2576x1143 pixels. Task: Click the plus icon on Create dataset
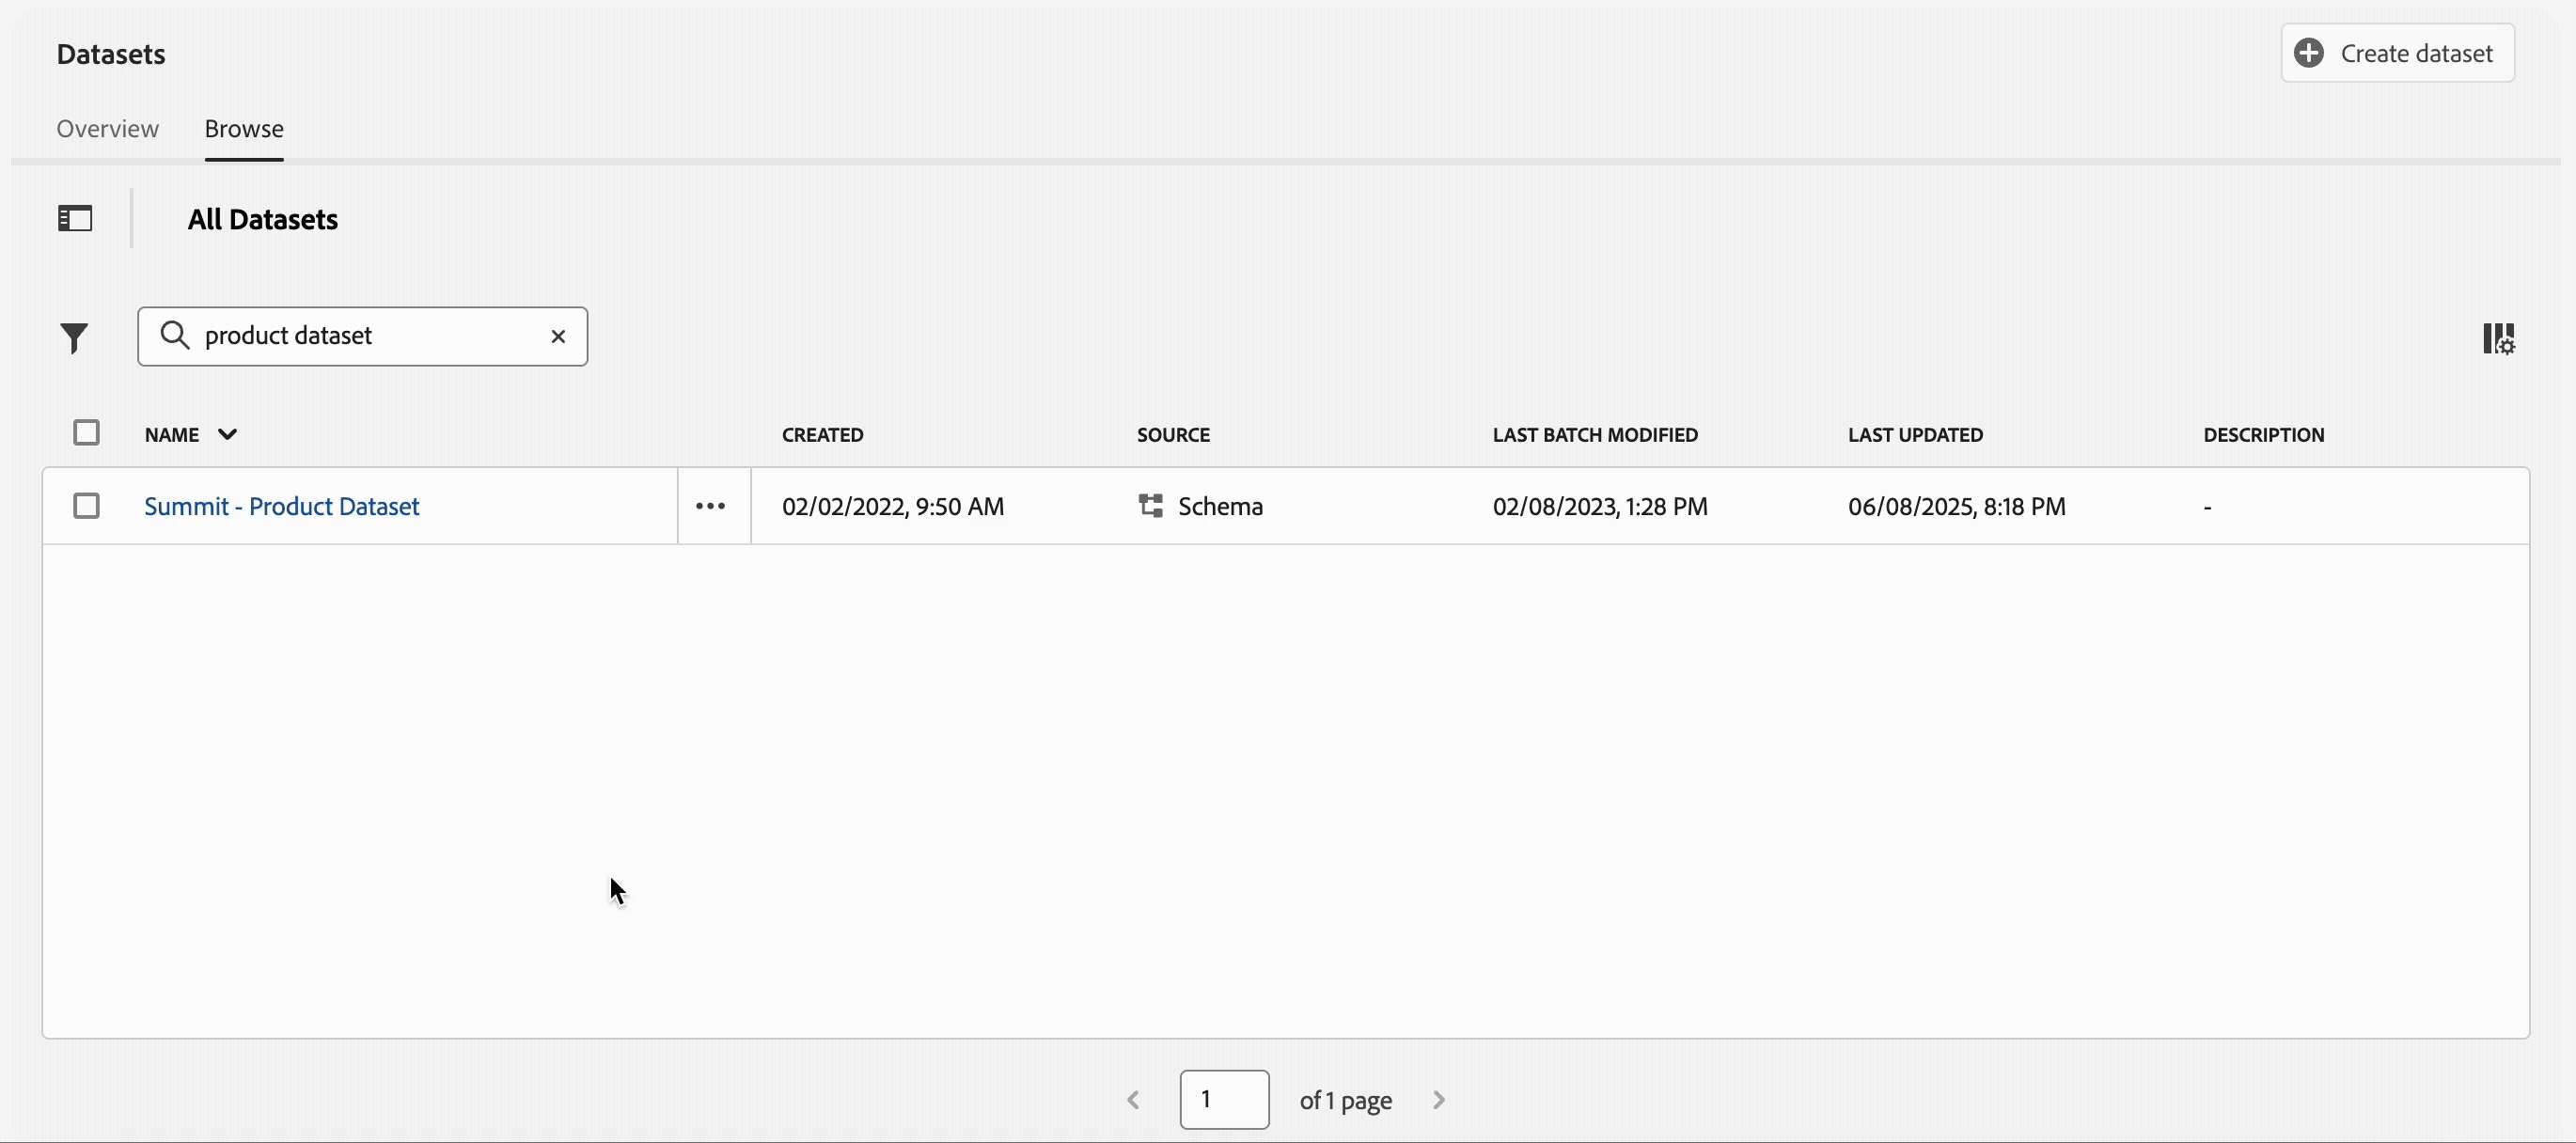2308,53
